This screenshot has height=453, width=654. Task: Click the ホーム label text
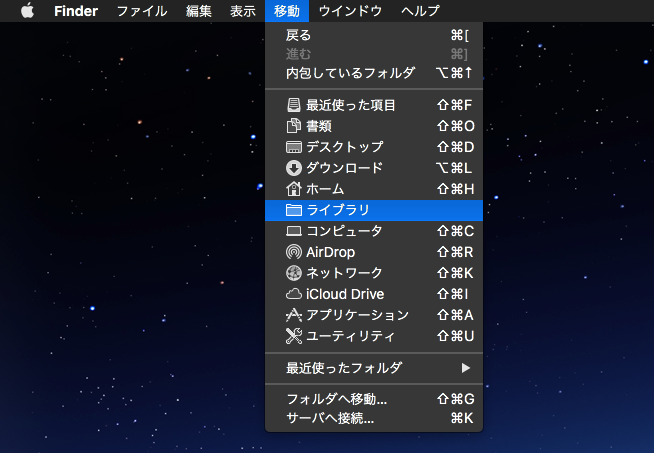point(325,189)
